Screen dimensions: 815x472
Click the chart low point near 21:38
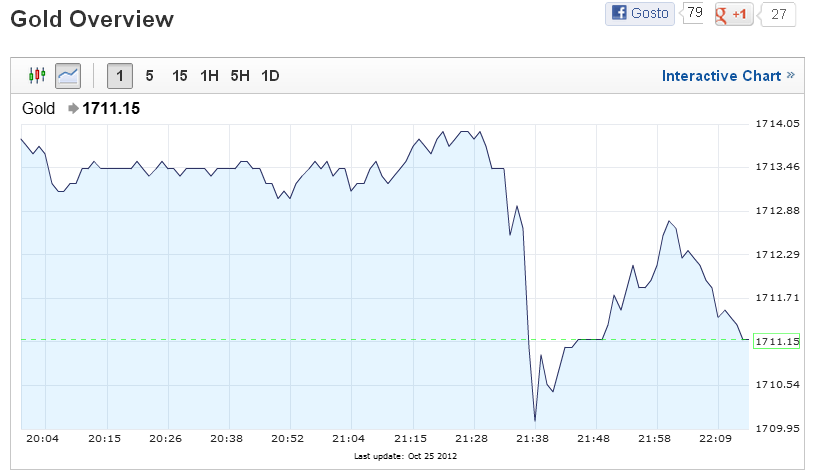click(x=535, y=420)
